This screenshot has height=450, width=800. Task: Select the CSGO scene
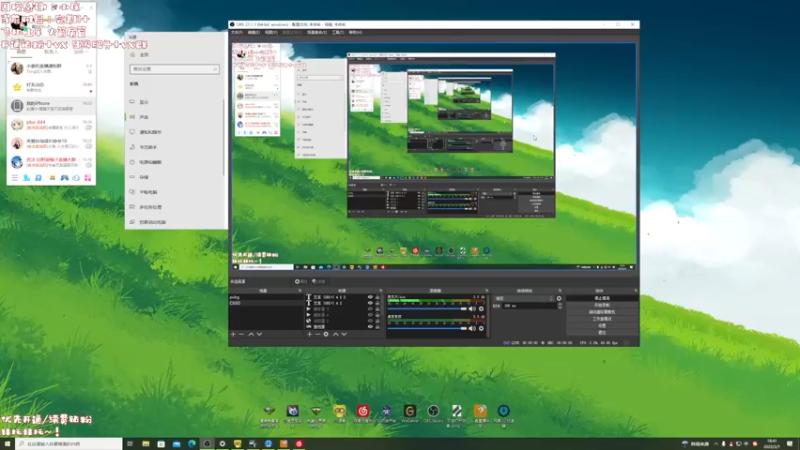(266, 303)
